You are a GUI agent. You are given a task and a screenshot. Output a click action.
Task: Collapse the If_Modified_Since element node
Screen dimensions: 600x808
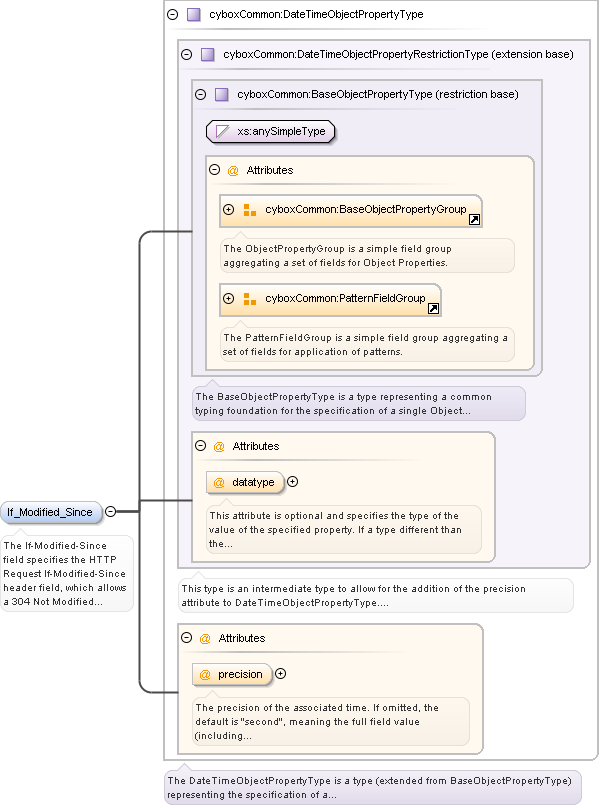pos(111,512)
